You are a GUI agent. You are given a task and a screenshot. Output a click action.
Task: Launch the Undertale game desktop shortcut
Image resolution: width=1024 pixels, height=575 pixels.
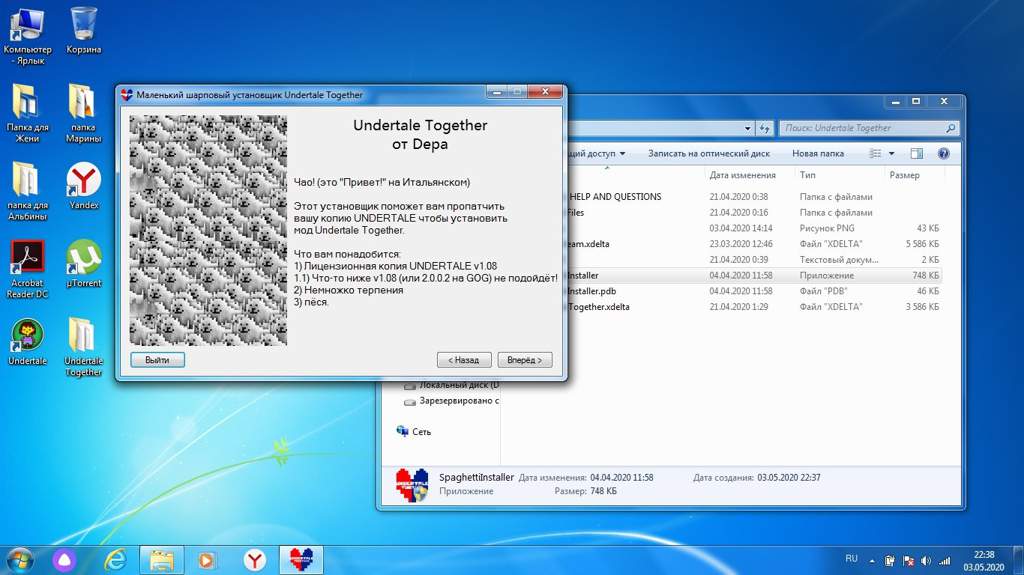pyautogui.click(x=27, y=341)
